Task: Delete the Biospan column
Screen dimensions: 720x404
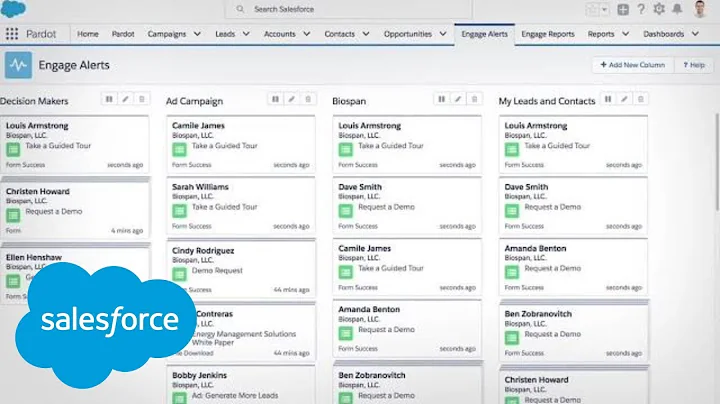Action: click(474, 99)
